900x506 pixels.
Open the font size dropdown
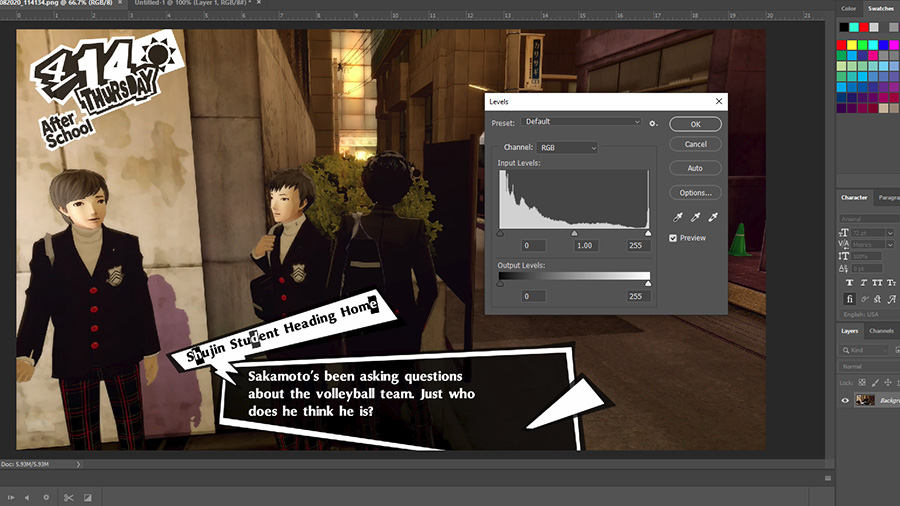click(x=890, y=233)
